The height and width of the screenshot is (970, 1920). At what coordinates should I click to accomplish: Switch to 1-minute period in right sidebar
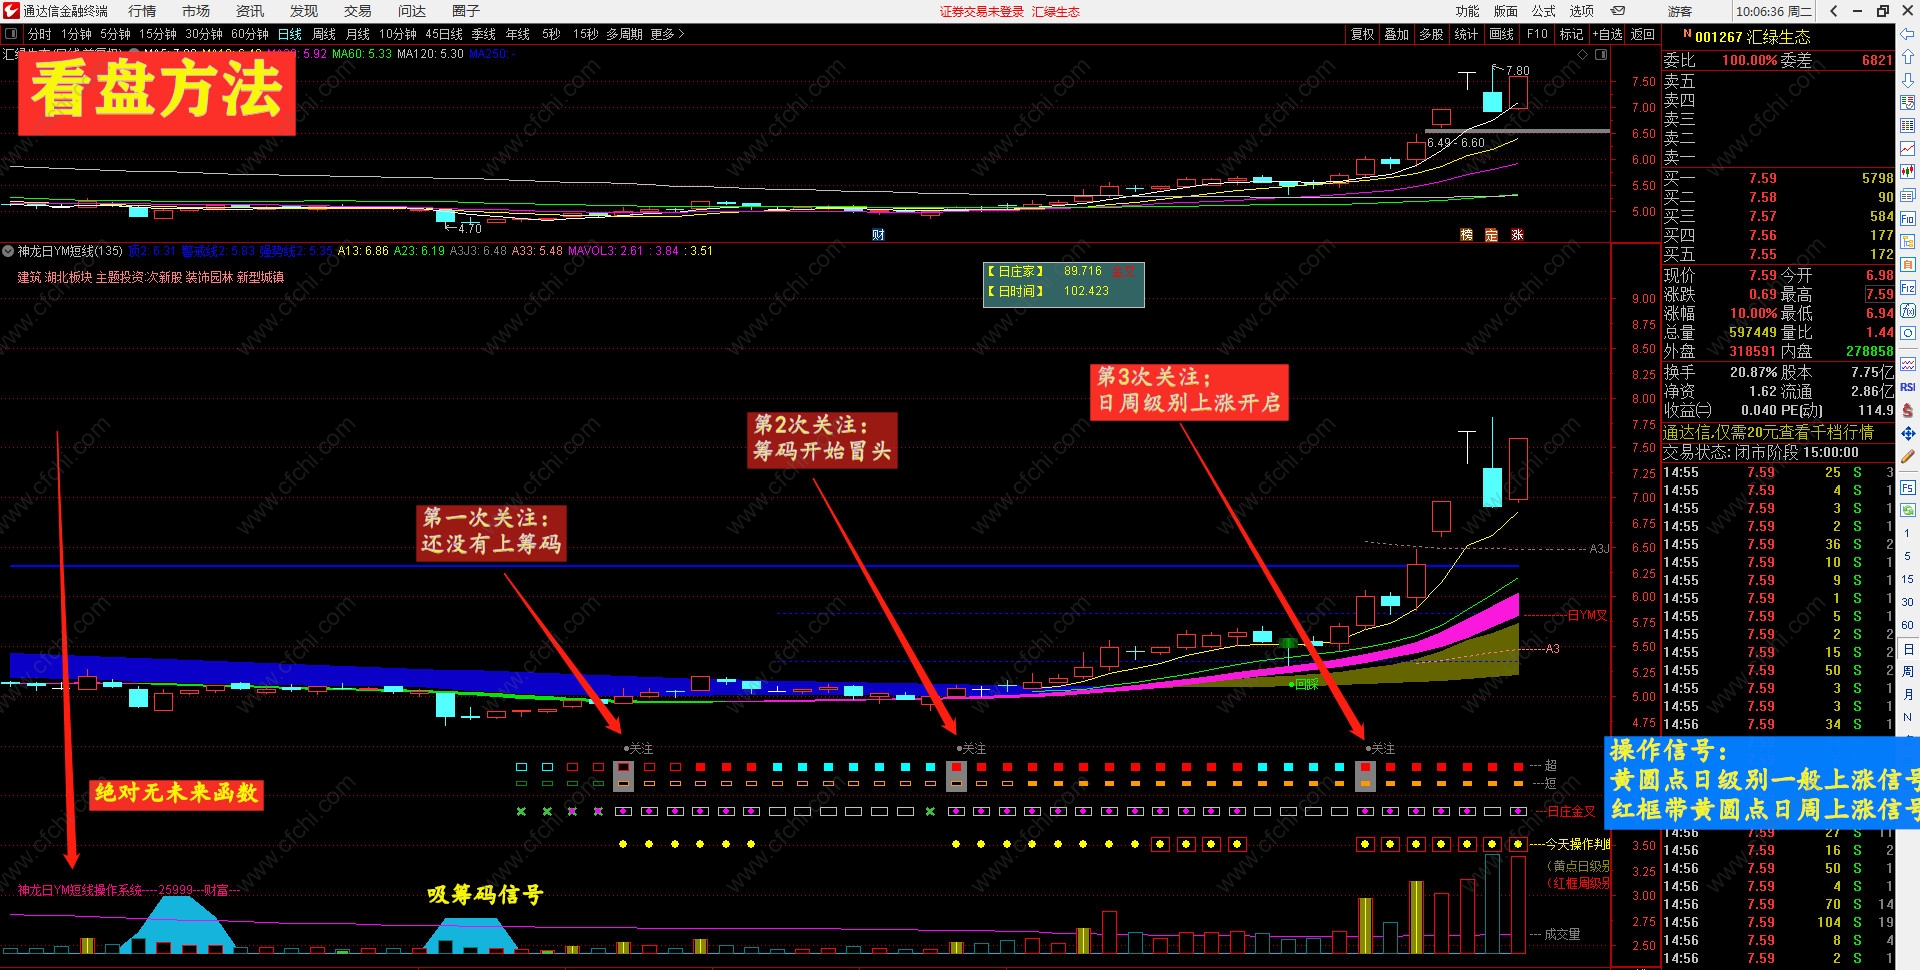[x=1907, y=533]
